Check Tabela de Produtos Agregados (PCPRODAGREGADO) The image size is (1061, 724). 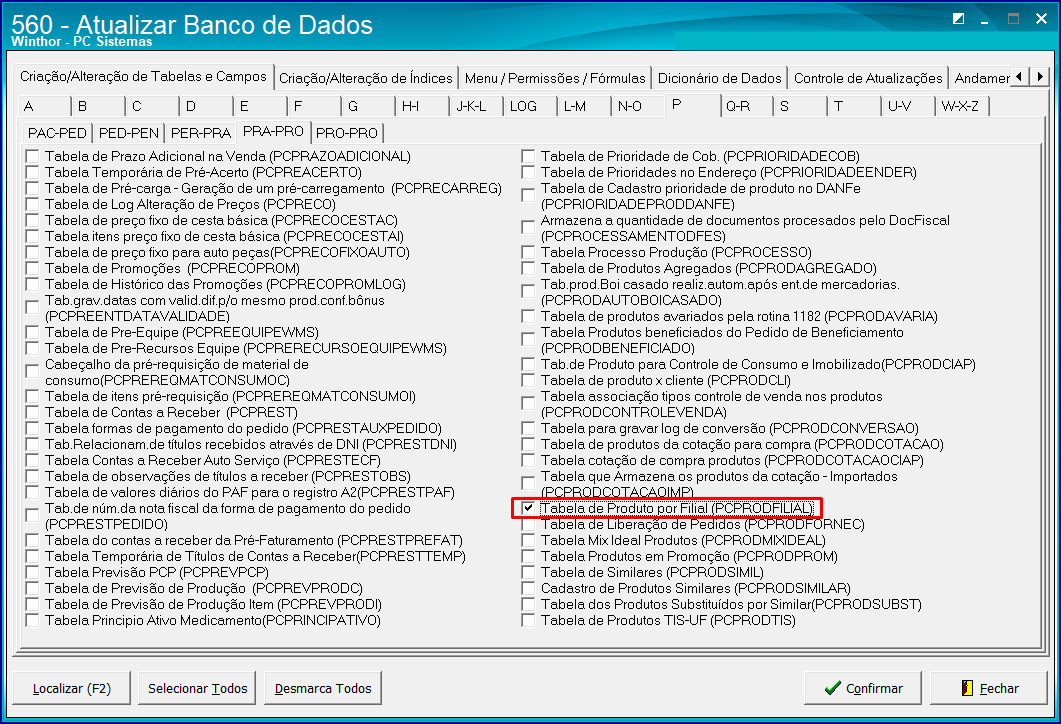click(528, 269)
